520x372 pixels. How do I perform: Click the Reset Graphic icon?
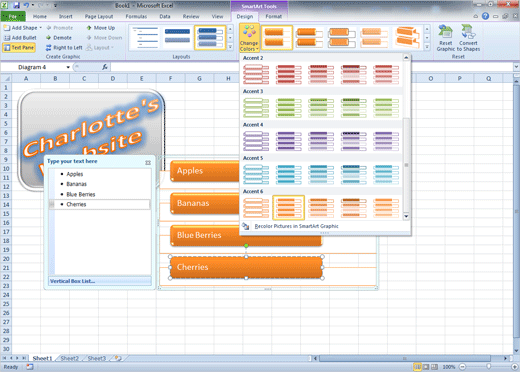pos(446,38)
